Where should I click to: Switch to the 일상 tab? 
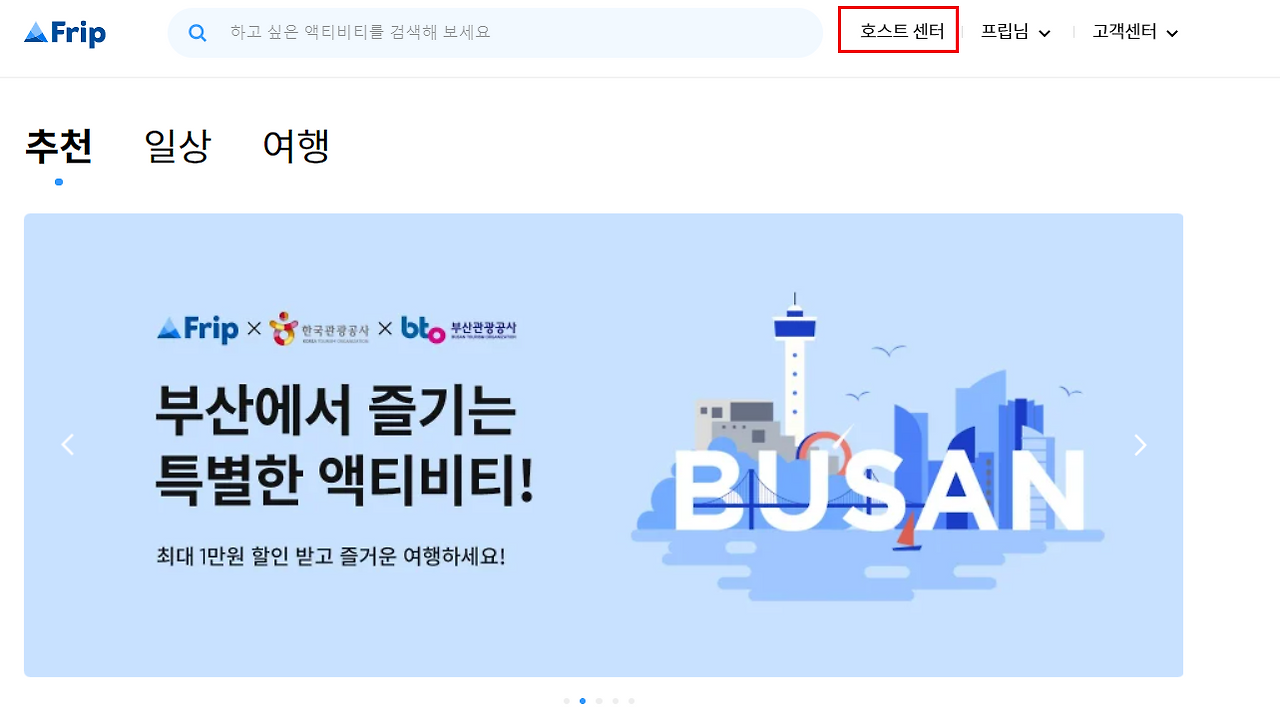click(x=178, y=146)
